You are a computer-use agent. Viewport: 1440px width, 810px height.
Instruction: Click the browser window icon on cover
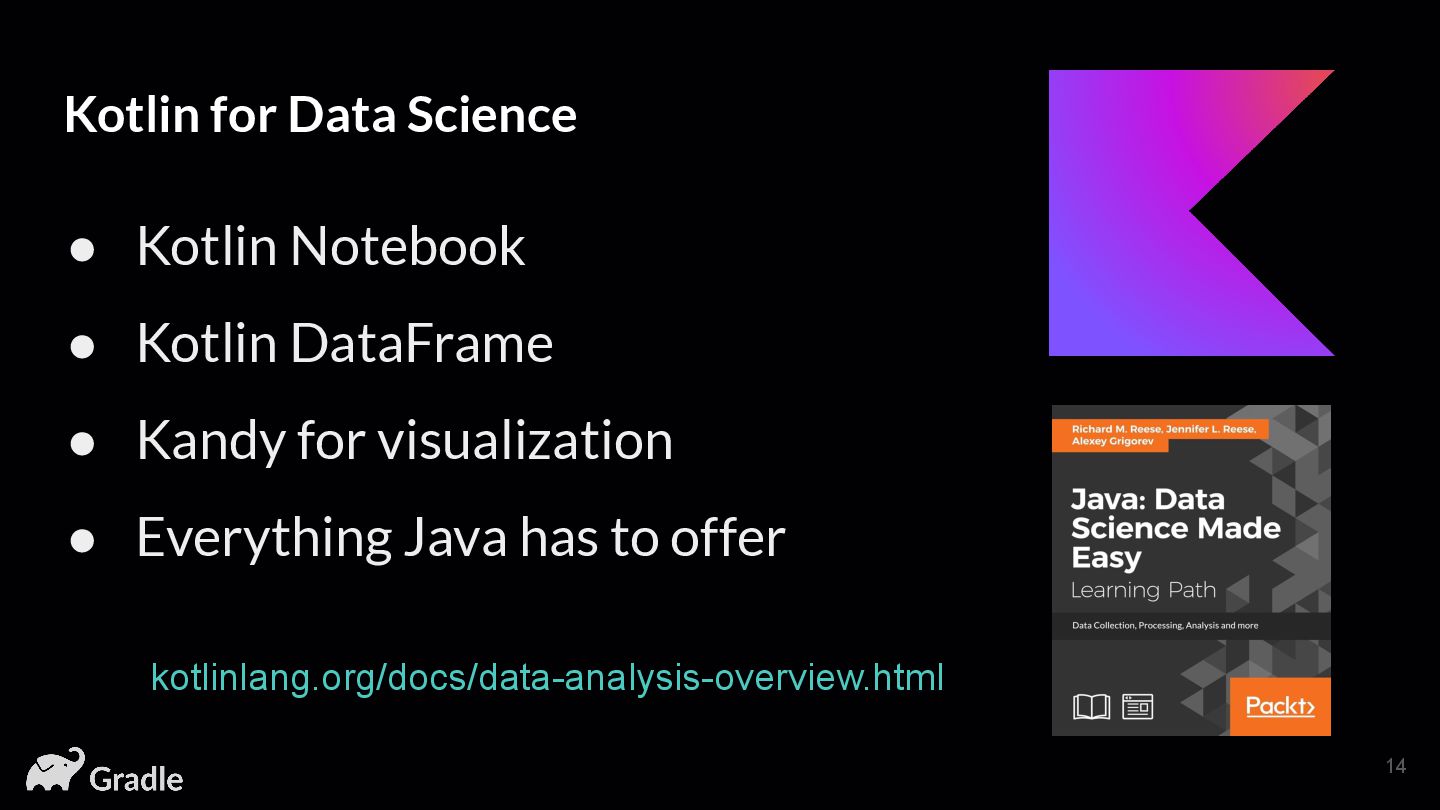[x=1138, y=707]
